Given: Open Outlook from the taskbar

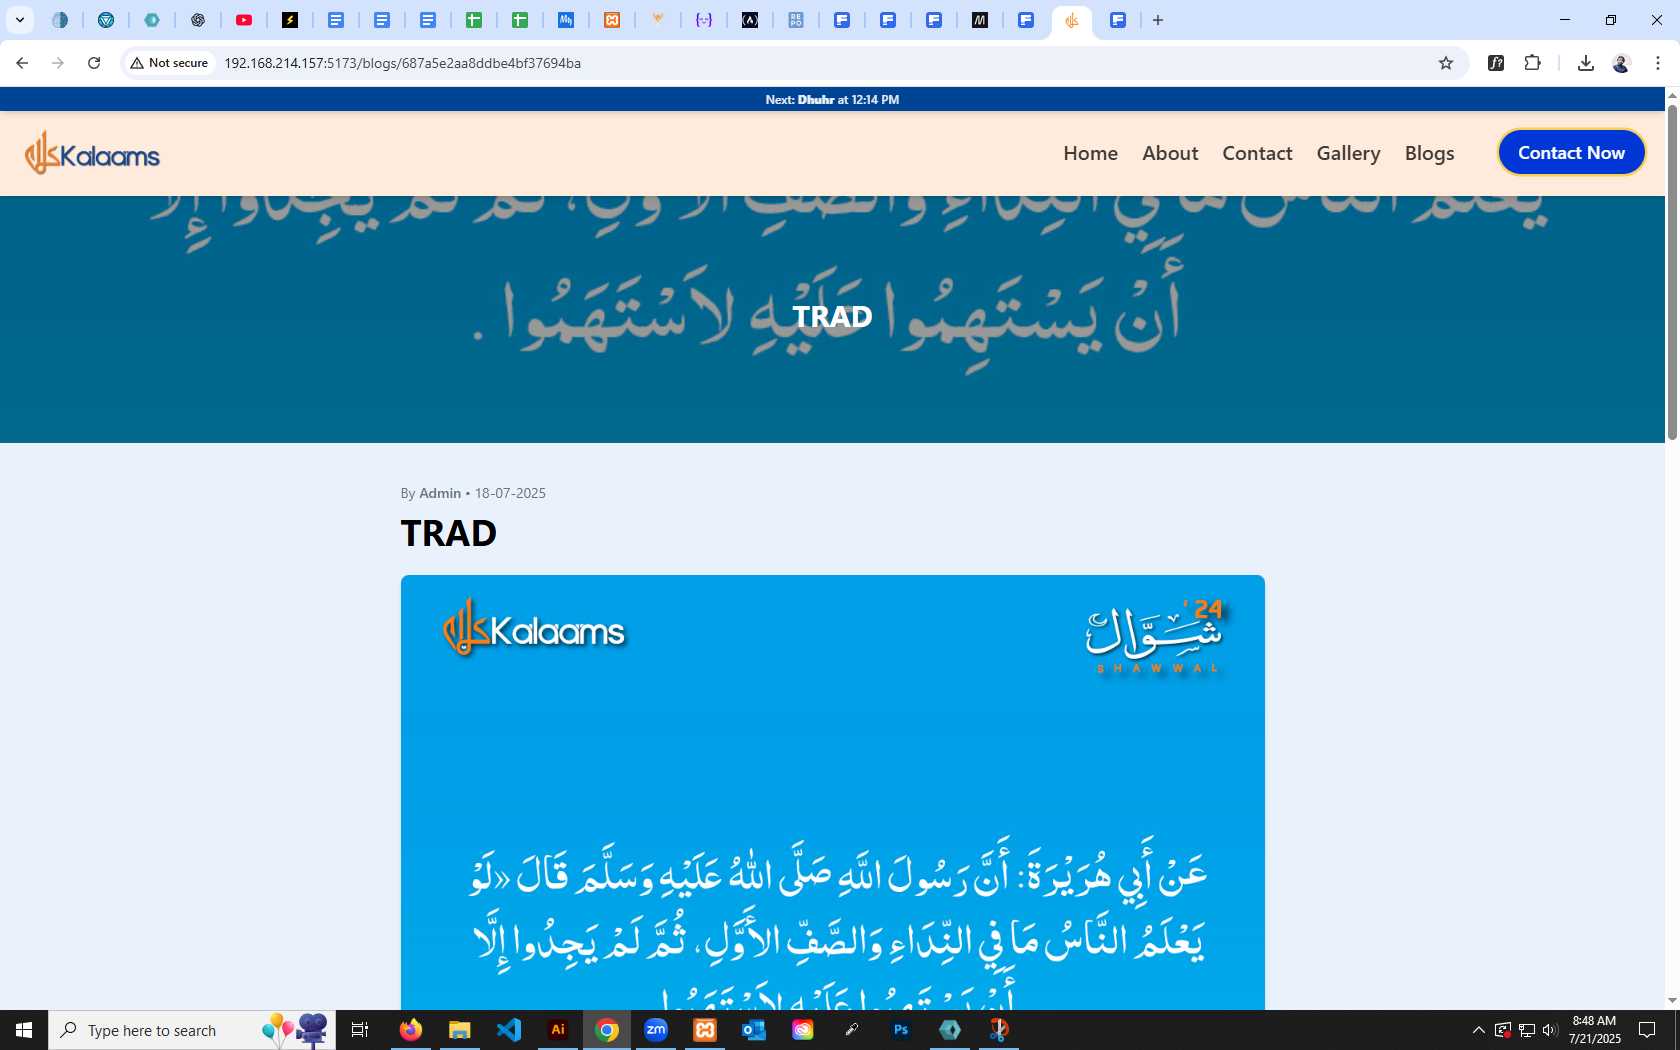Looking at the screenshot, I should pyautogui.click(x=753, y=1030).
